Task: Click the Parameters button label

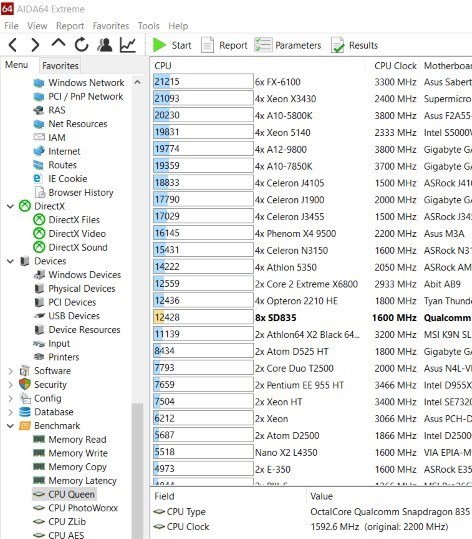Action: (x=298, y=45)
